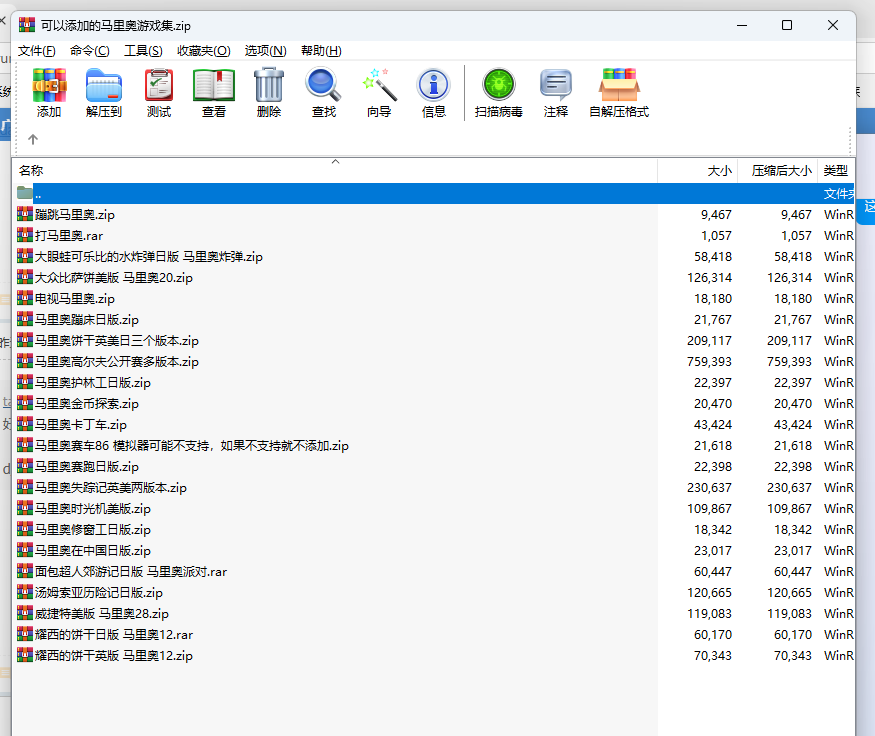The width and height of the screenshot is (875, 736).
Task: Click archive icon of 电视马里奥.zip
Action: [x=25, y=298]
